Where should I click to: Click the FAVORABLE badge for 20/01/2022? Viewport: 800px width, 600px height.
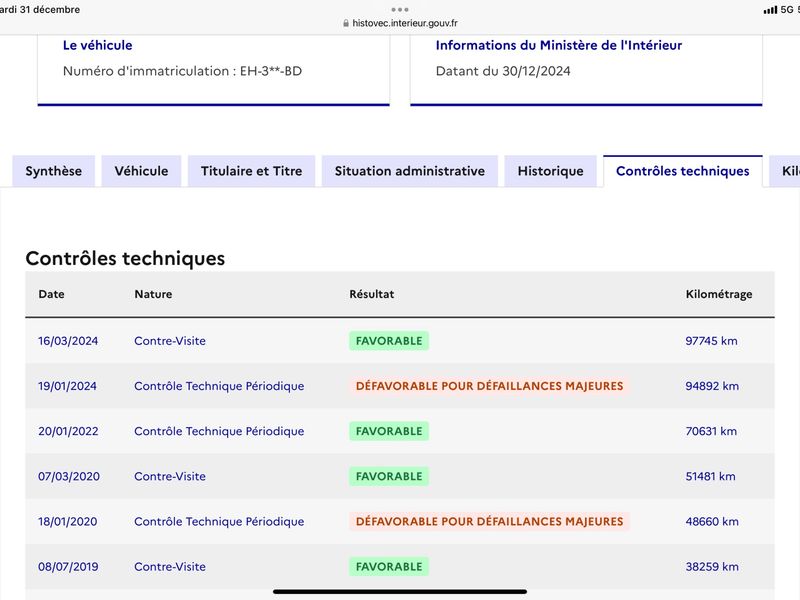coord(389,431)
